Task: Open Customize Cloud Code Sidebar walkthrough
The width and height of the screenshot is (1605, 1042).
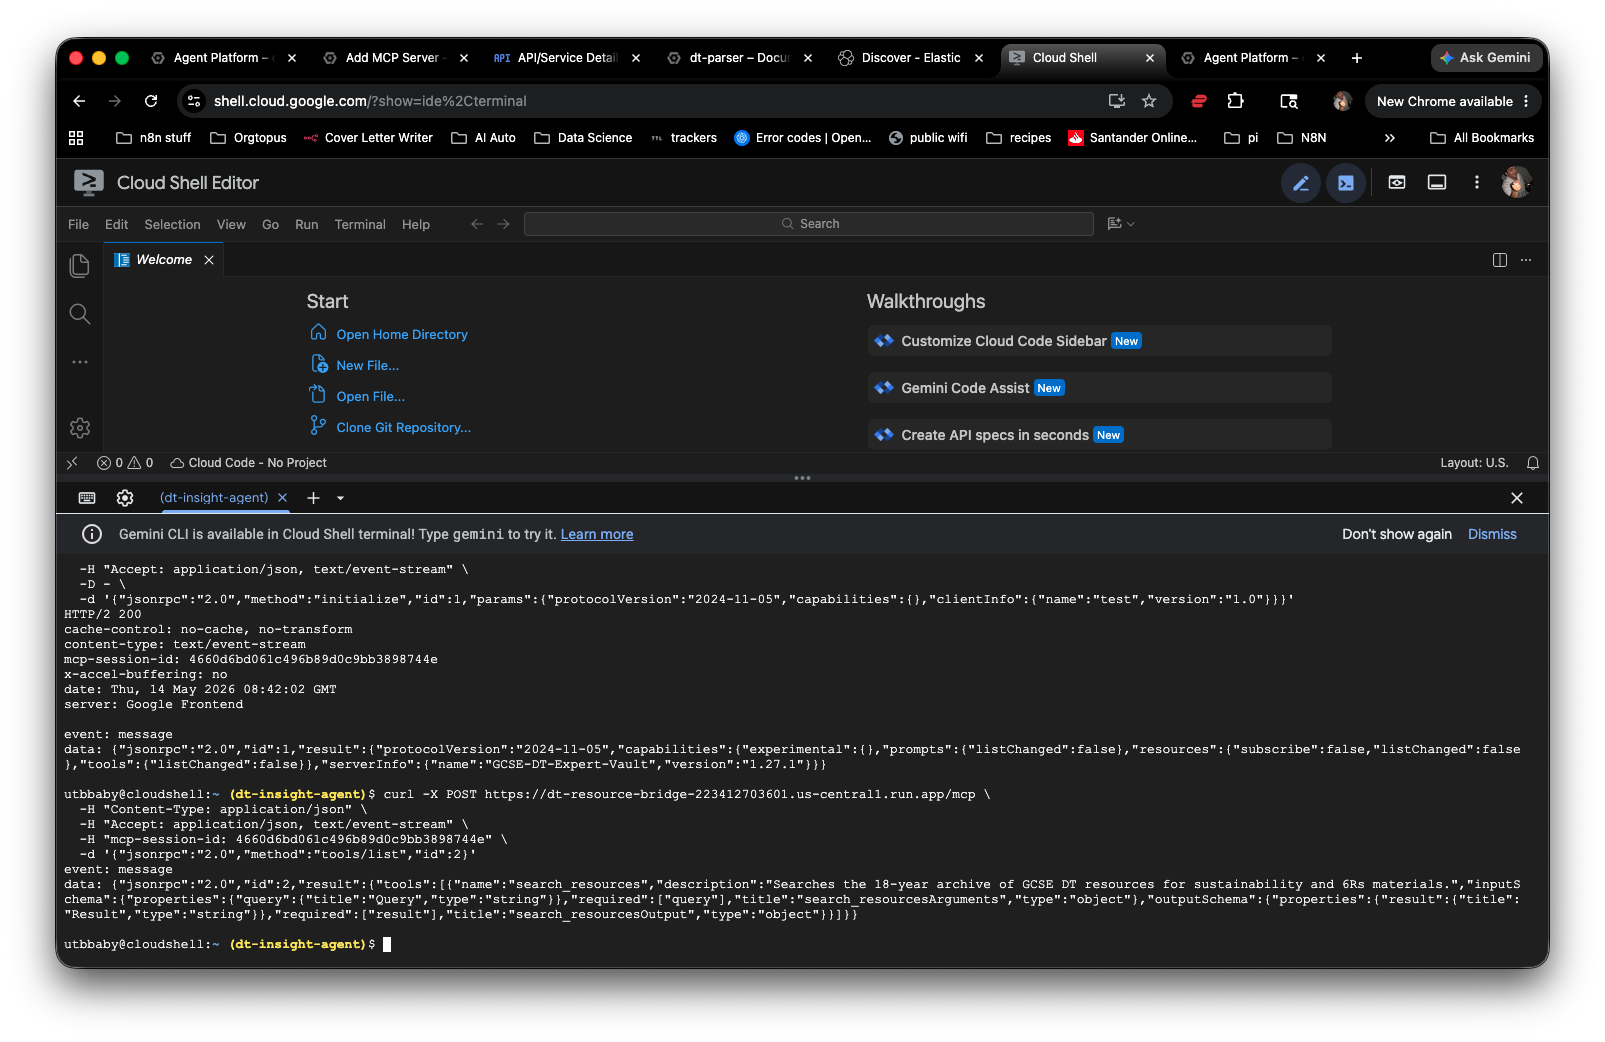Action: [x=1099, y=341]
